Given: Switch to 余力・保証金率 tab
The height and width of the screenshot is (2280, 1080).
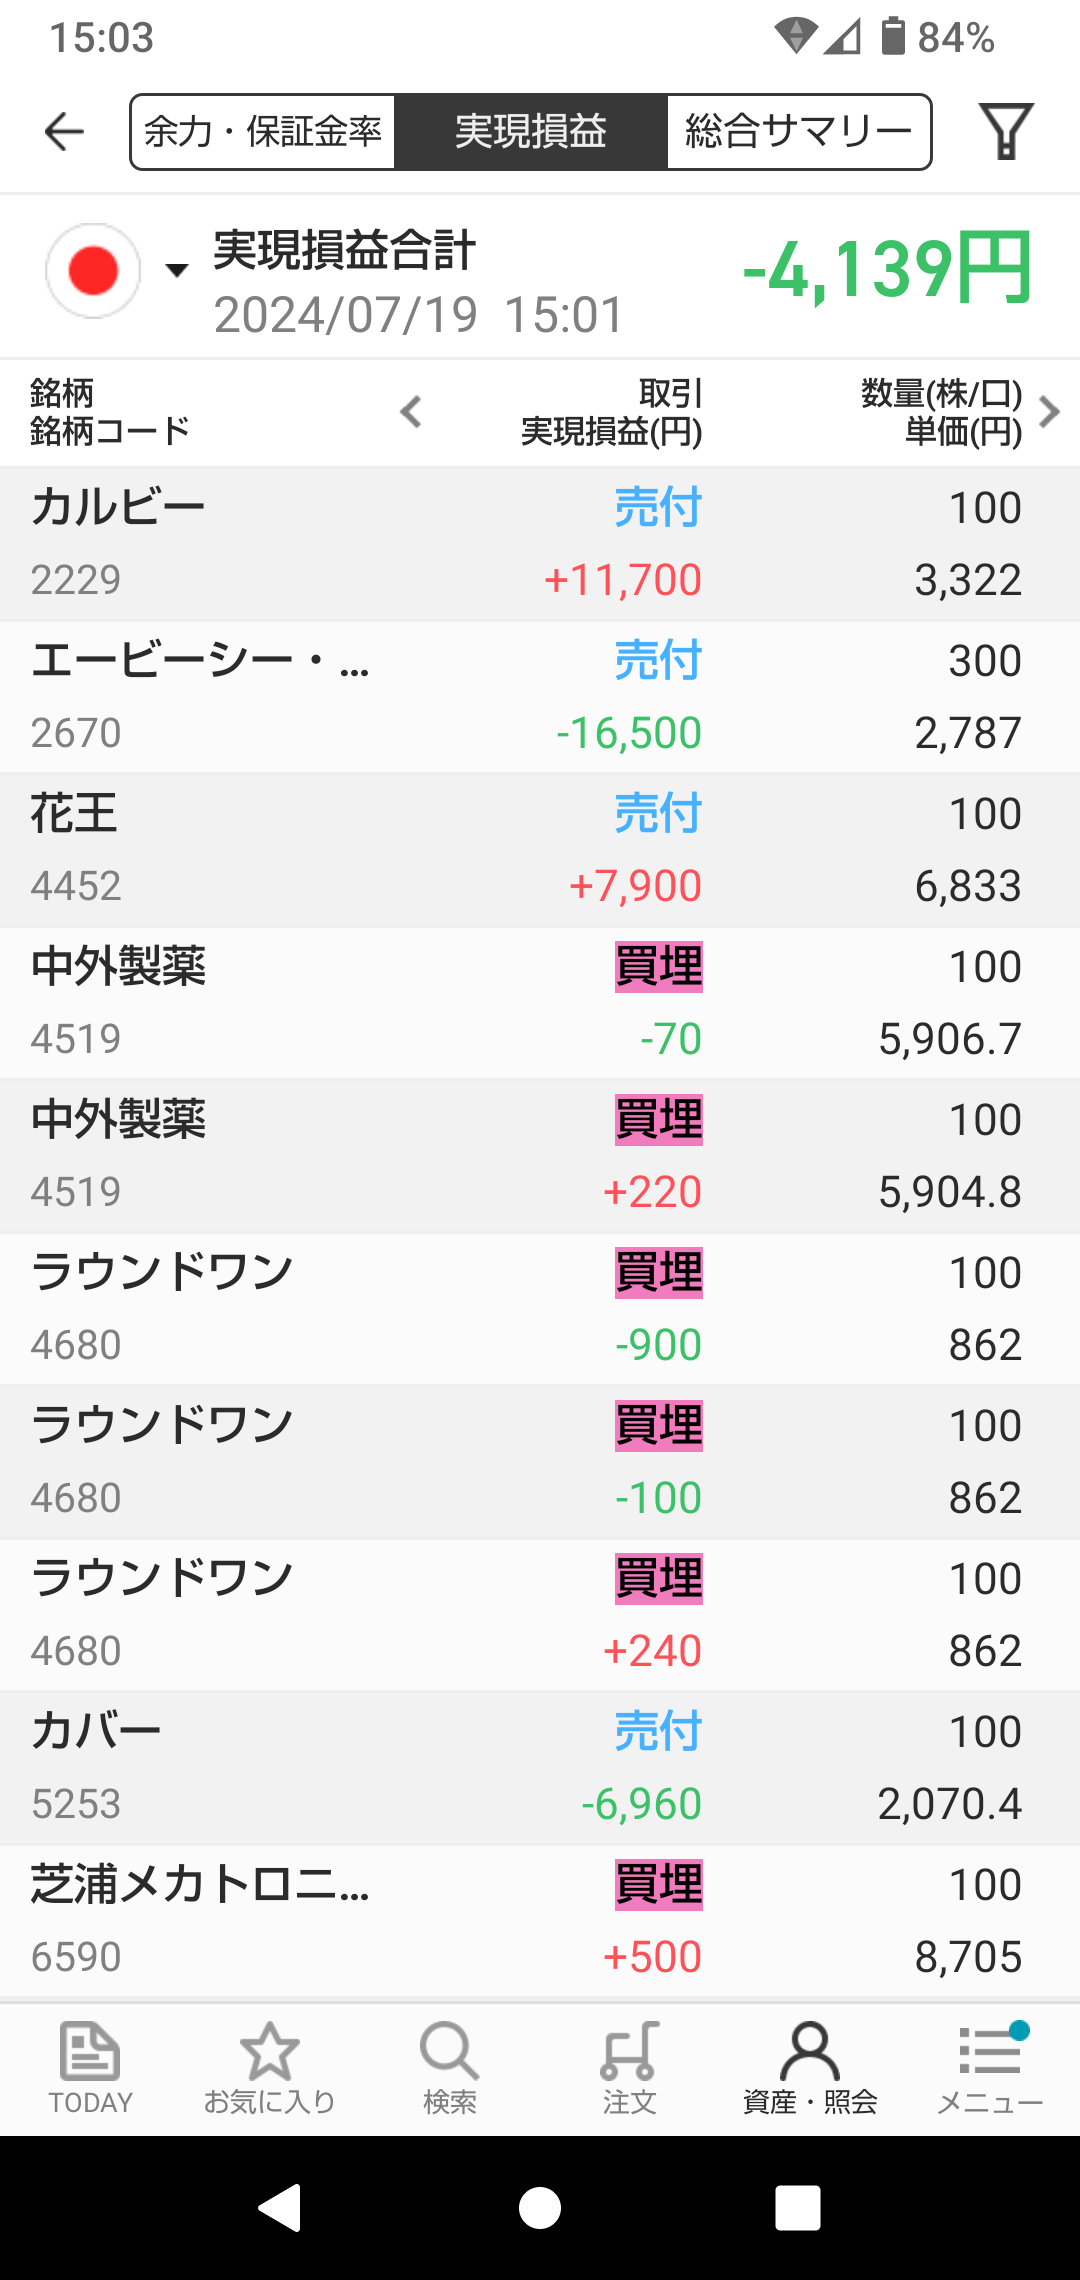Looking at the screenshot, I should [x=263, y=132].
